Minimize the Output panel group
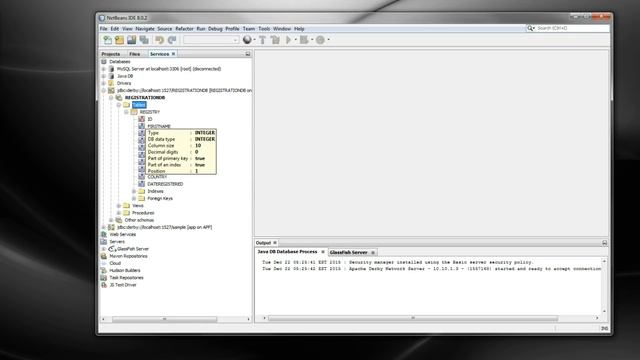 tap(604, 243)
